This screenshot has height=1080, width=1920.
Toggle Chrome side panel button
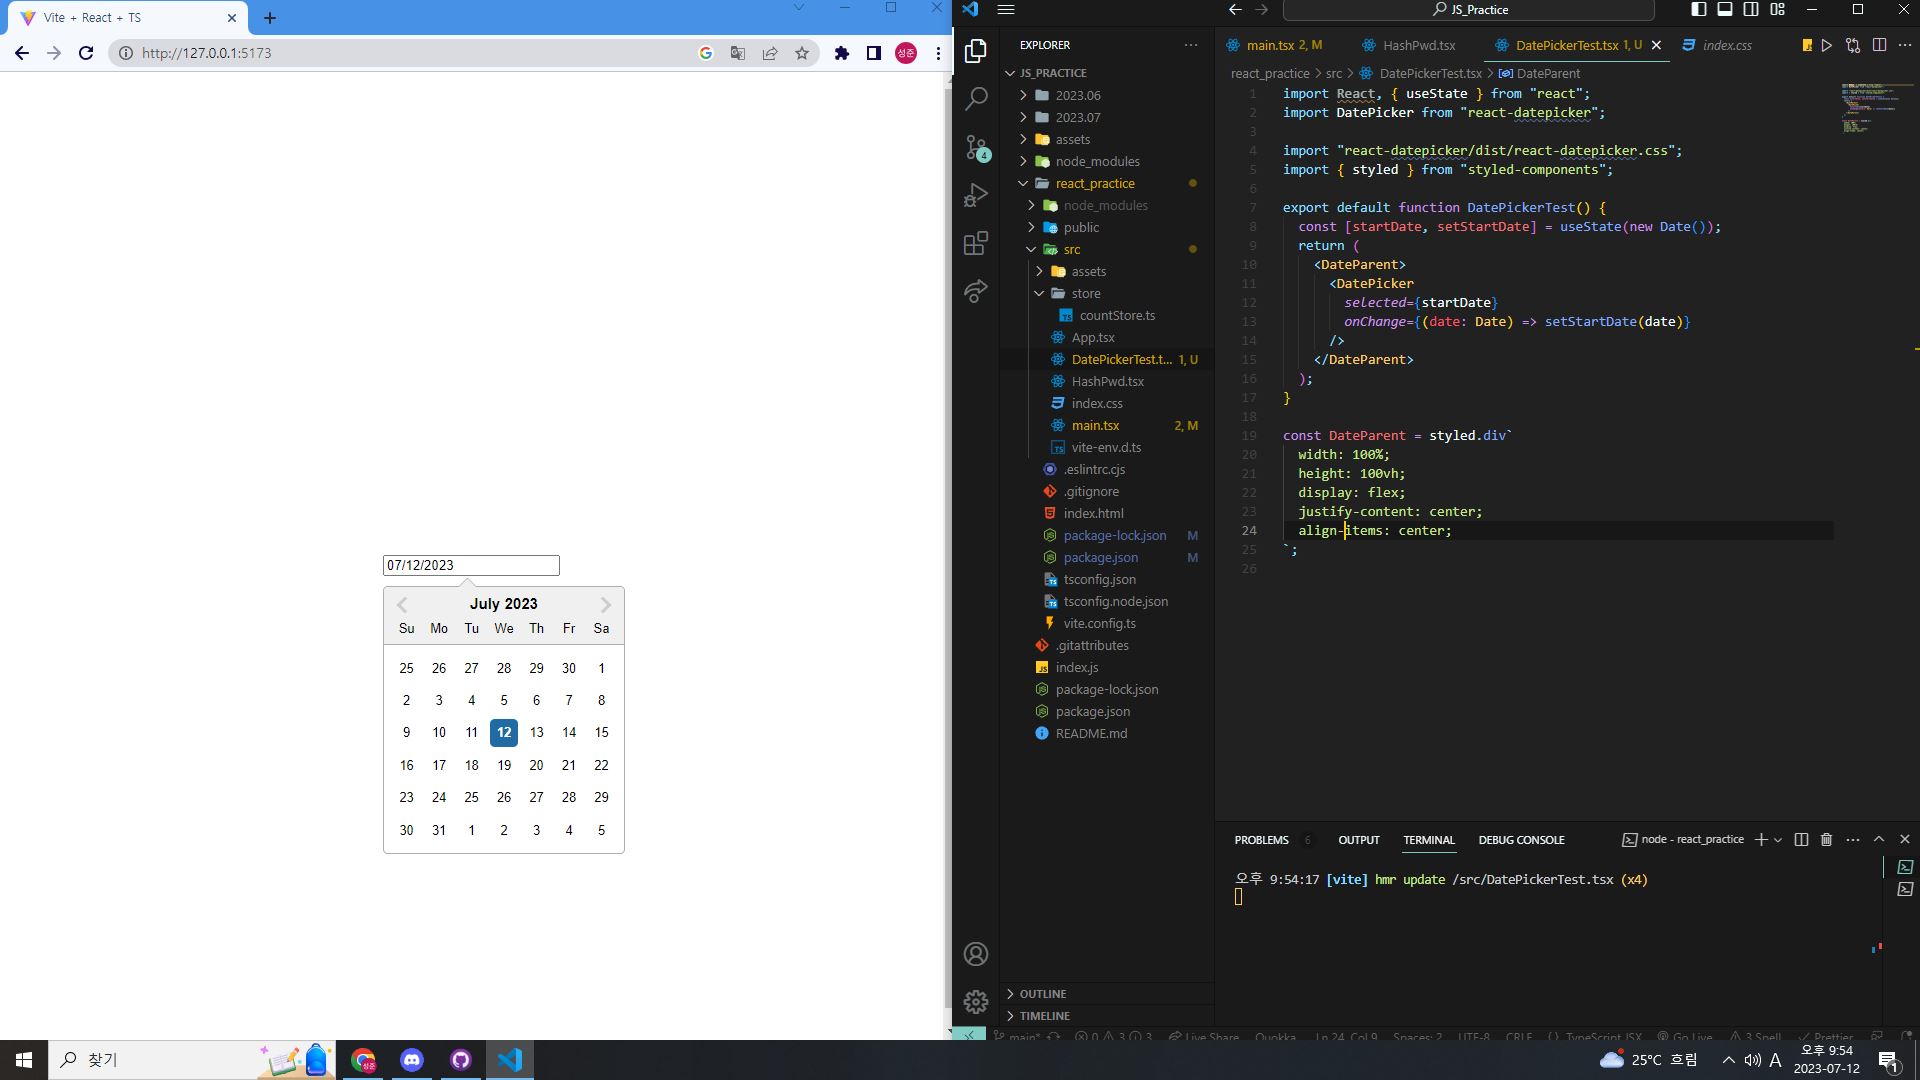point(873,53)
